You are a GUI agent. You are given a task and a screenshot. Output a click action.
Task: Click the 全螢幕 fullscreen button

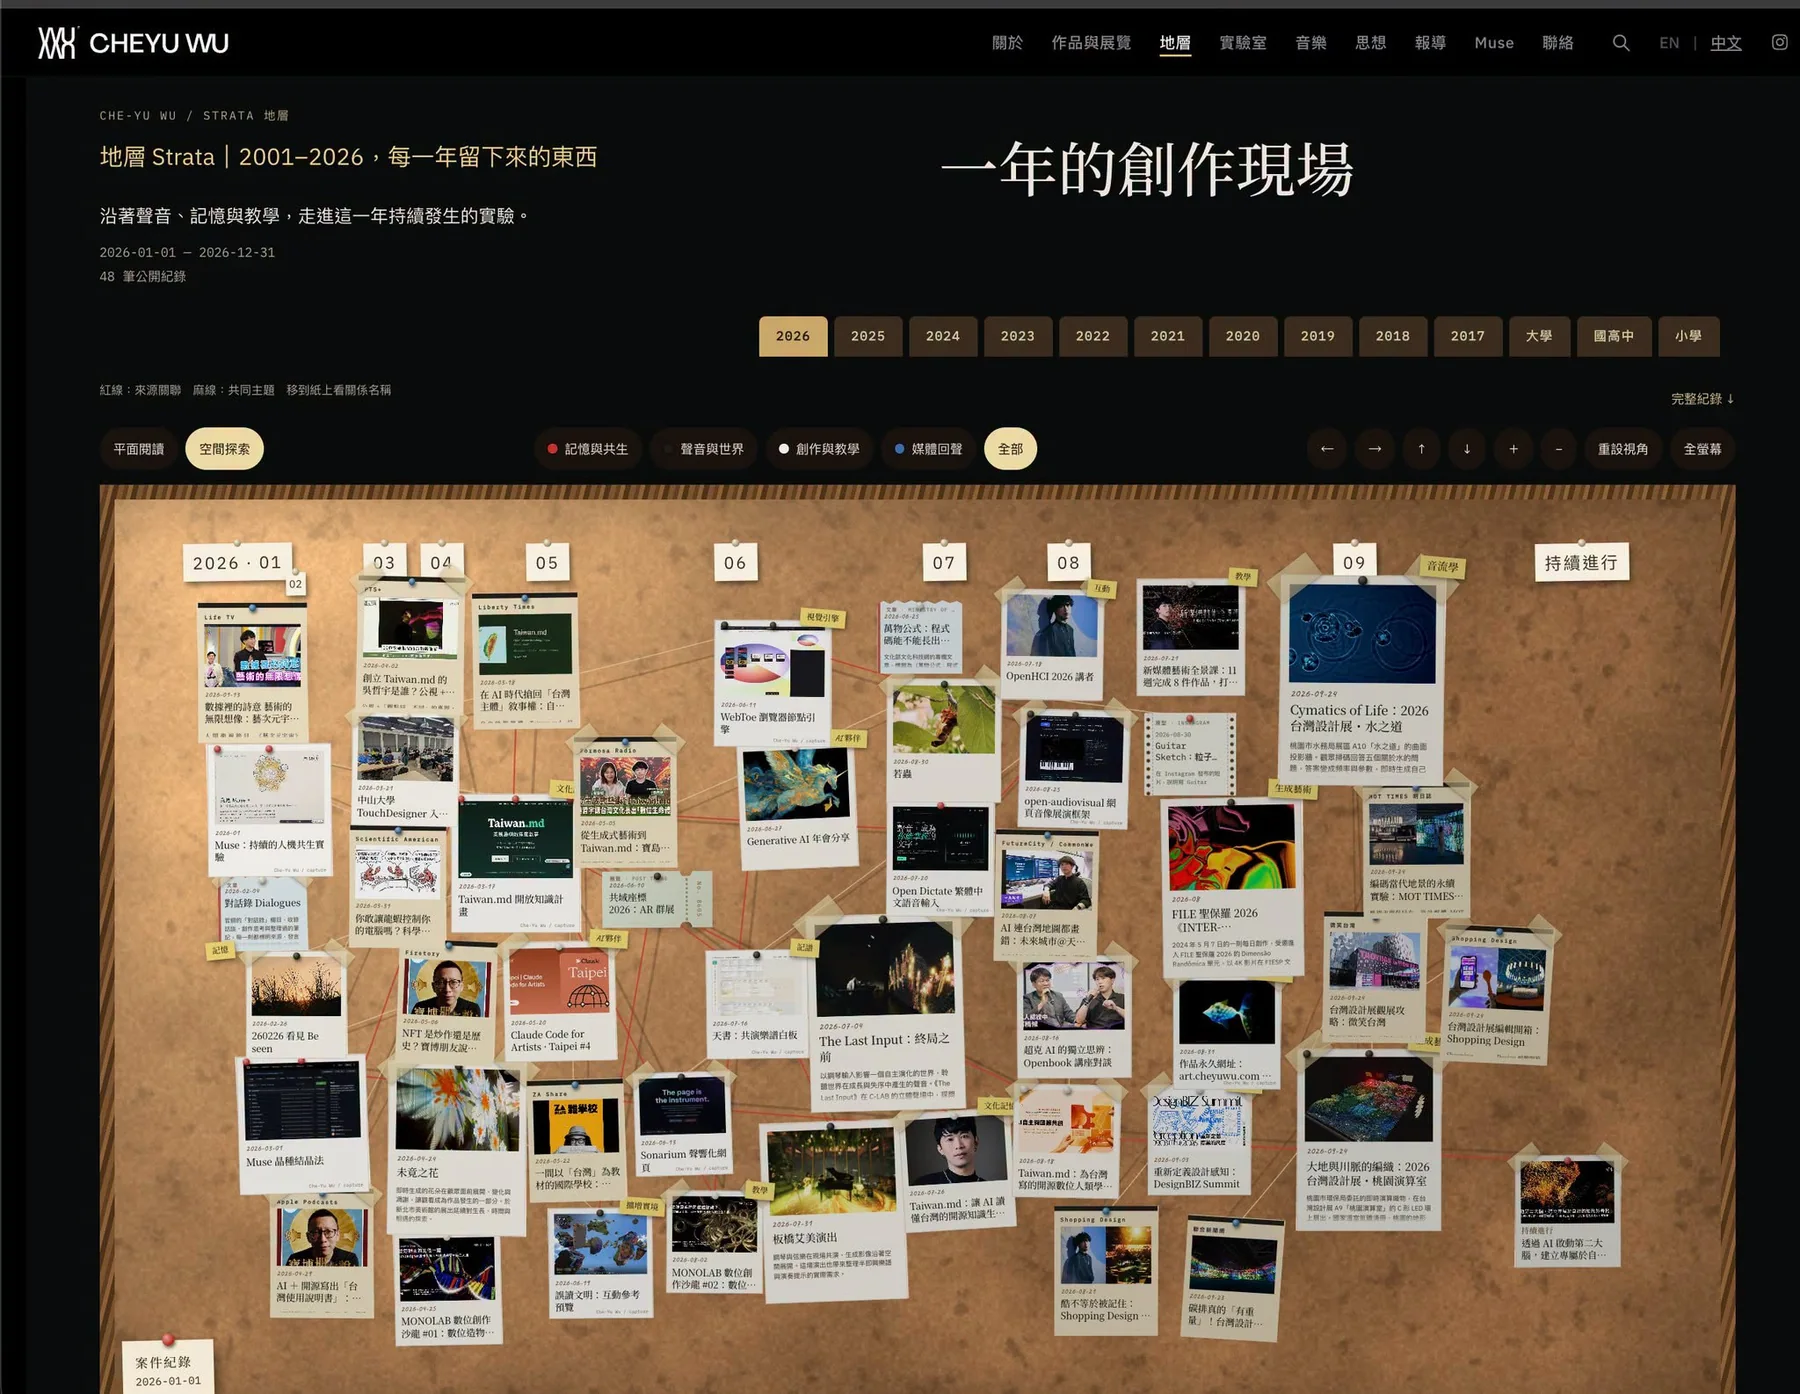pyautogui.click(x=1702, y=449)
